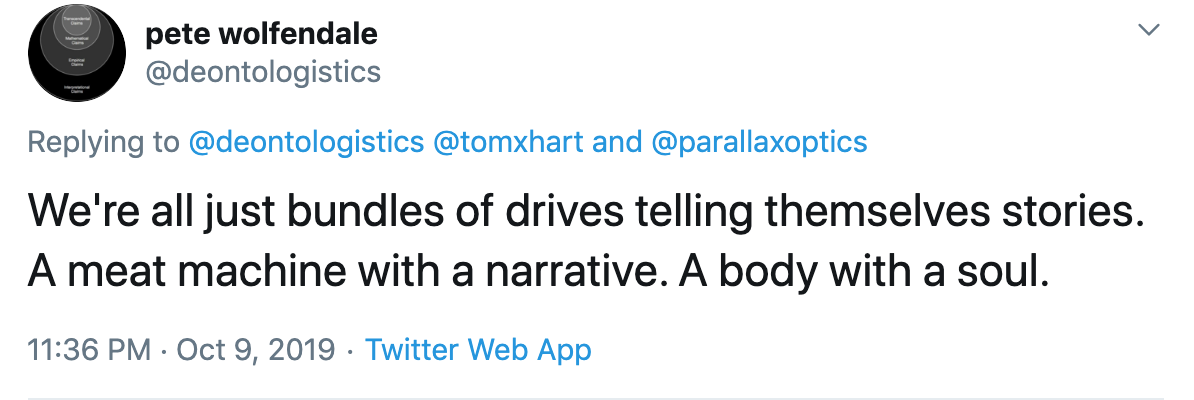Click the Interpretational Claims area of avatar
The image size is (1194, 400).
tap(77, 90)
